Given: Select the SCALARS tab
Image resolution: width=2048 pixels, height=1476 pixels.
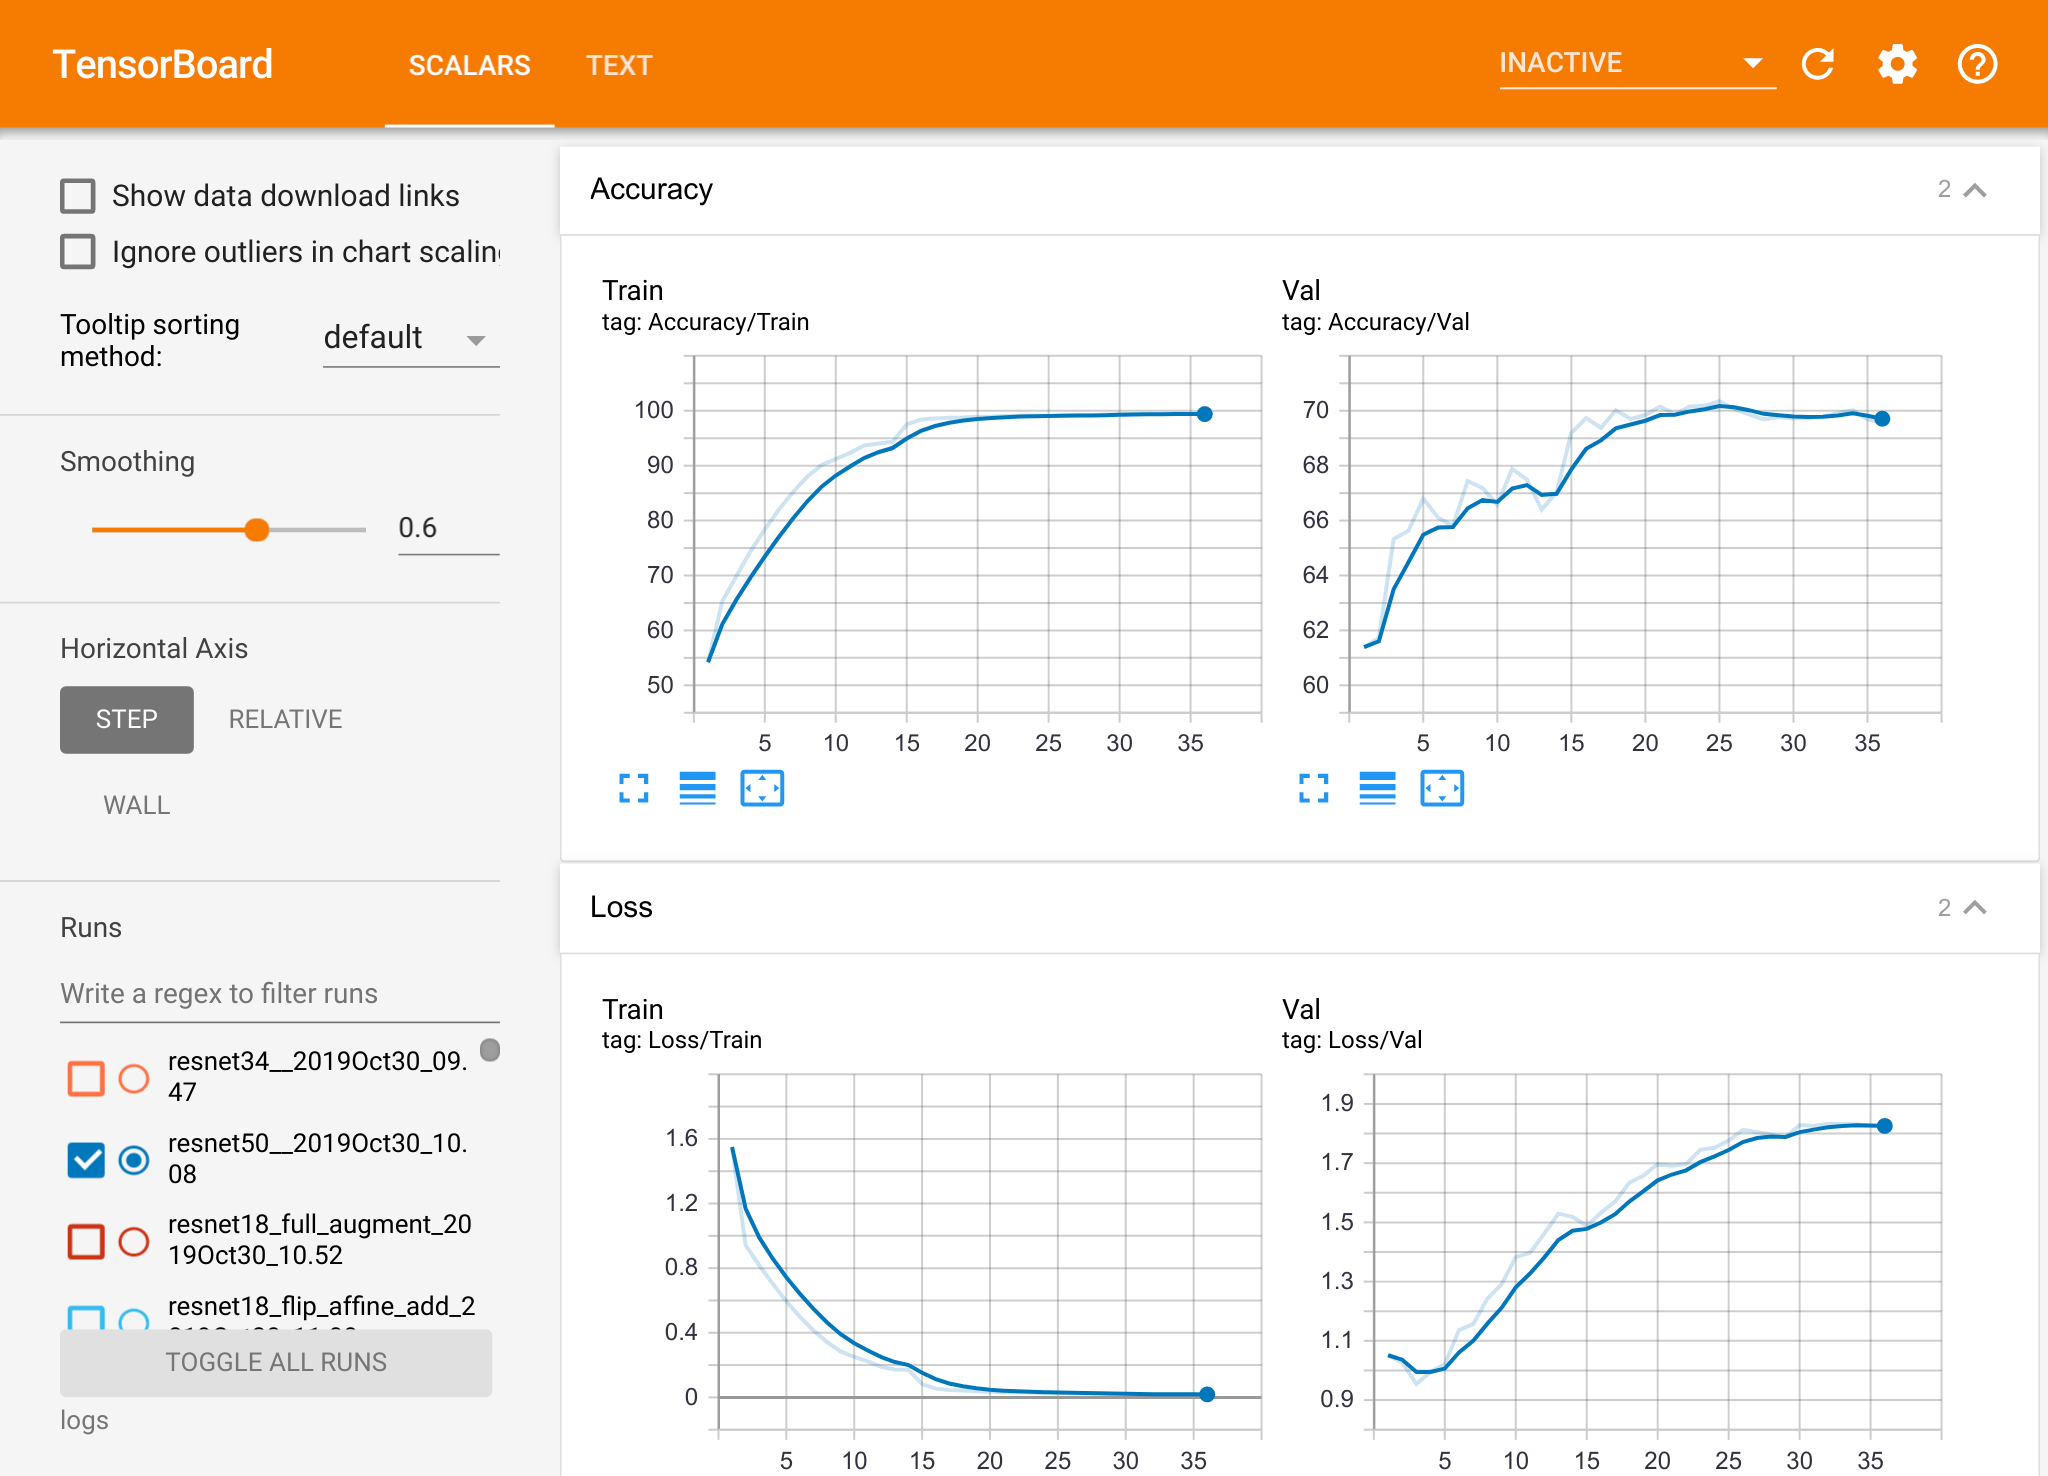Looking at the screenshot, I should pyautogui.click(x=469, y=66).
